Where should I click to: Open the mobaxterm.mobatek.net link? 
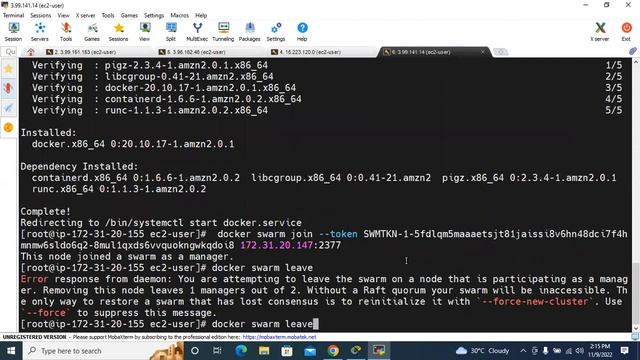279,337
